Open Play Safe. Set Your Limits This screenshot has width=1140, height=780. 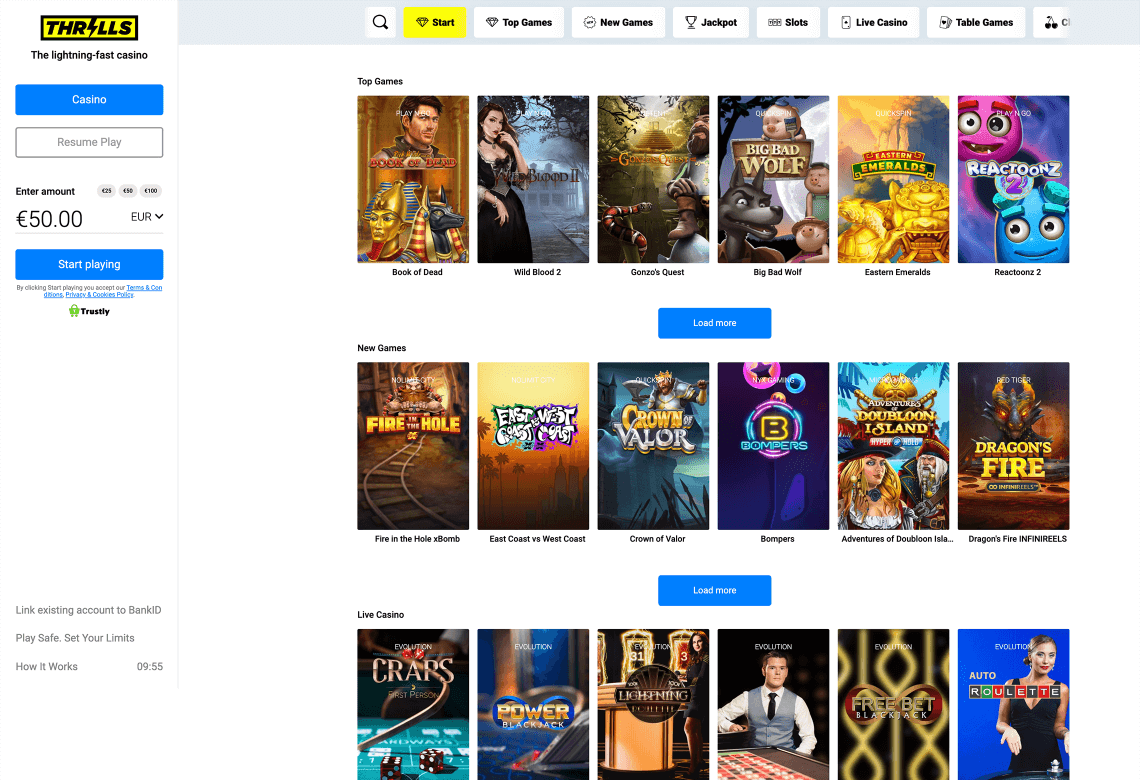click(x=75, y=638)
